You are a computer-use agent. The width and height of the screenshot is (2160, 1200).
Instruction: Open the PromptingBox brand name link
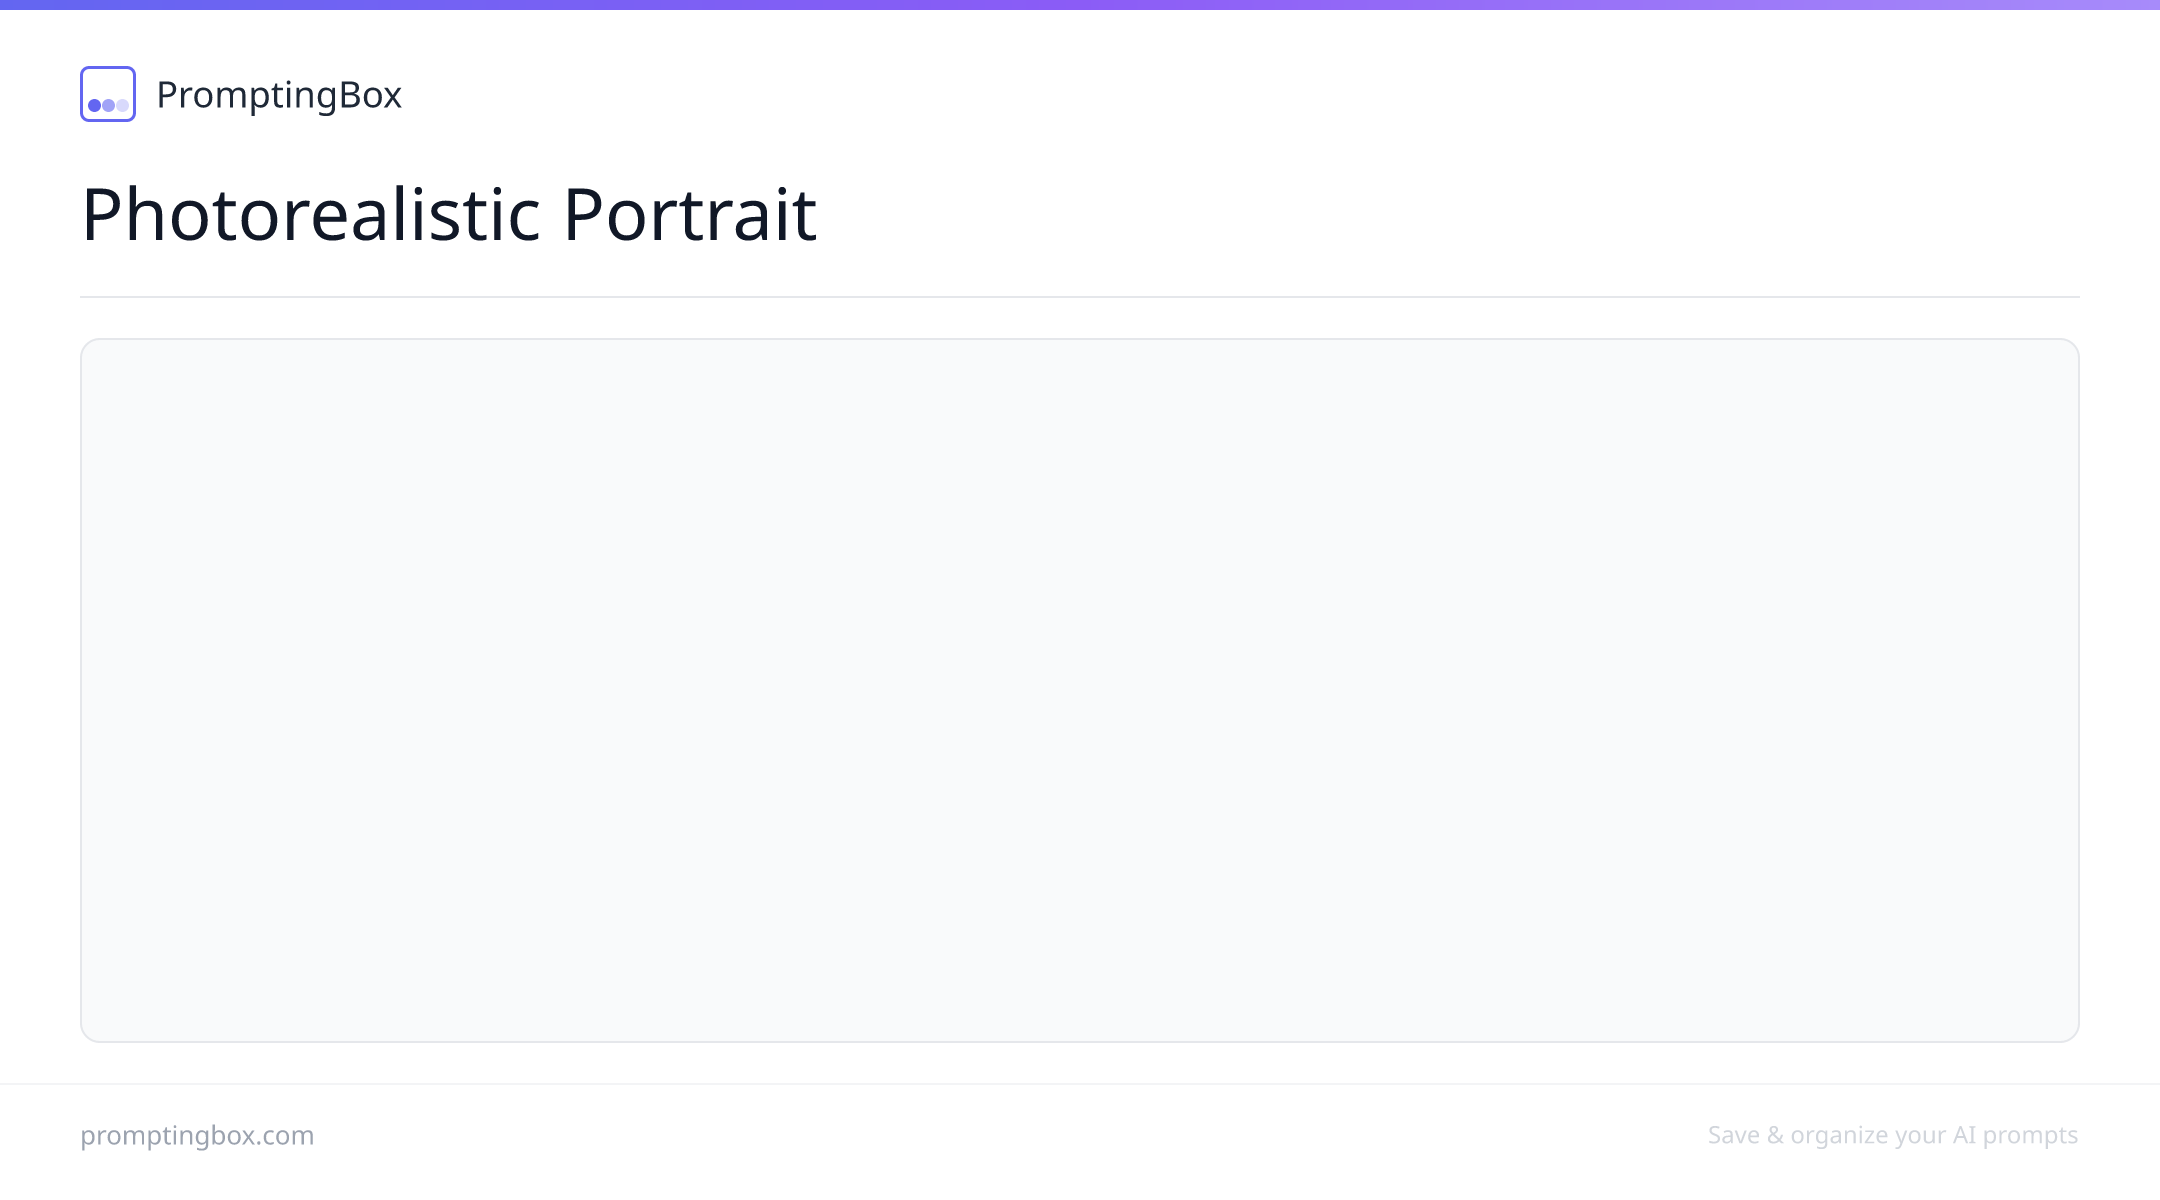(x=279, y=95)
